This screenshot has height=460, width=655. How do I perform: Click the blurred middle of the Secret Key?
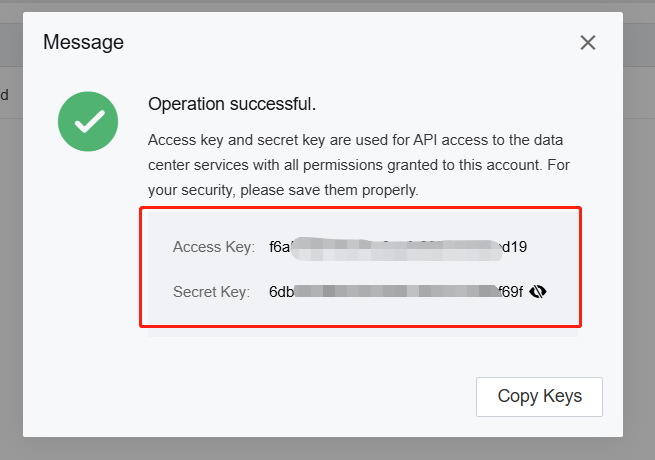(397, 291)
